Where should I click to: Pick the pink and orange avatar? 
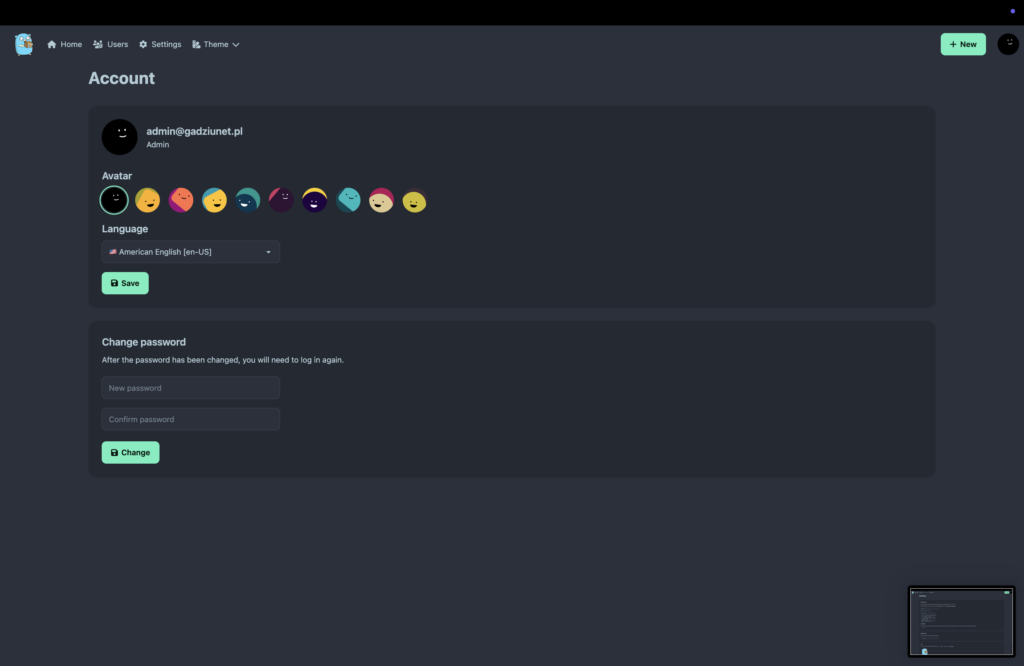(x=181, y=200)
